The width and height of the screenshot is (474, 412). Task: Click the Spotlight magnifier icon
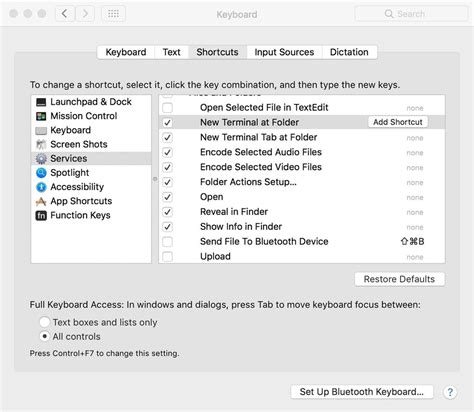[x=41, y=173]
